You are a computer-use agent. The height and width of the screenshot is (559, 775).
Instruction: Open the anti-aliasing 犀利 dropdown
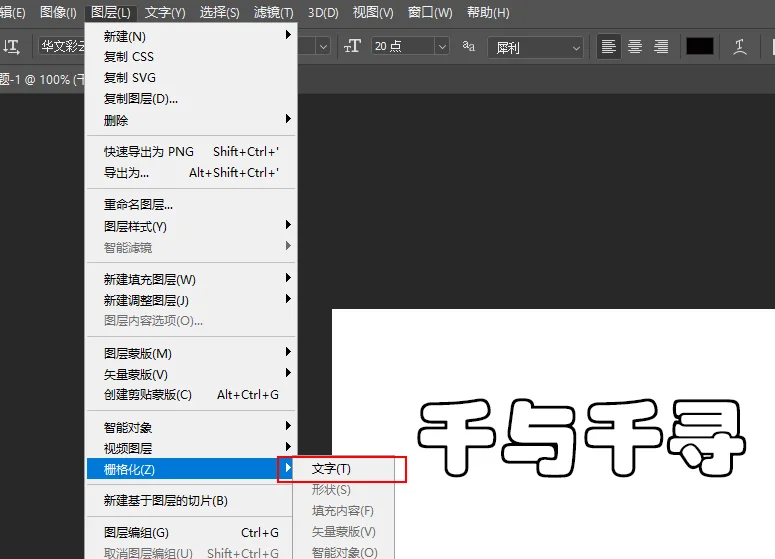click(535, 47)
